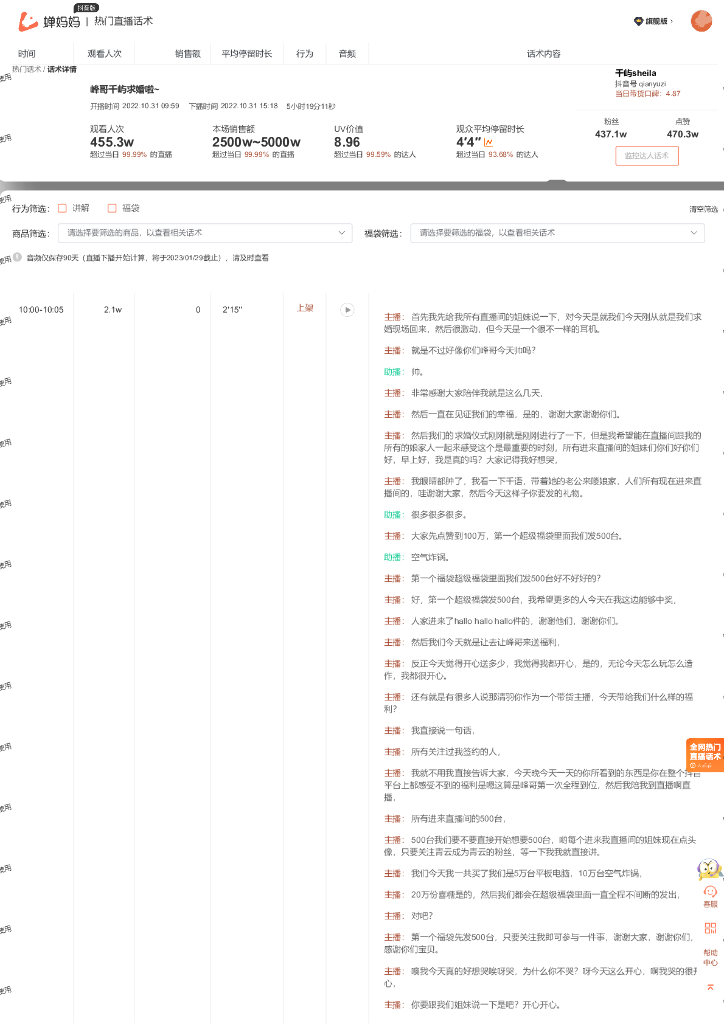Click the 2'15" stay duration cell
Viewport: 724px width, 1024px height.
click(232, 310)
